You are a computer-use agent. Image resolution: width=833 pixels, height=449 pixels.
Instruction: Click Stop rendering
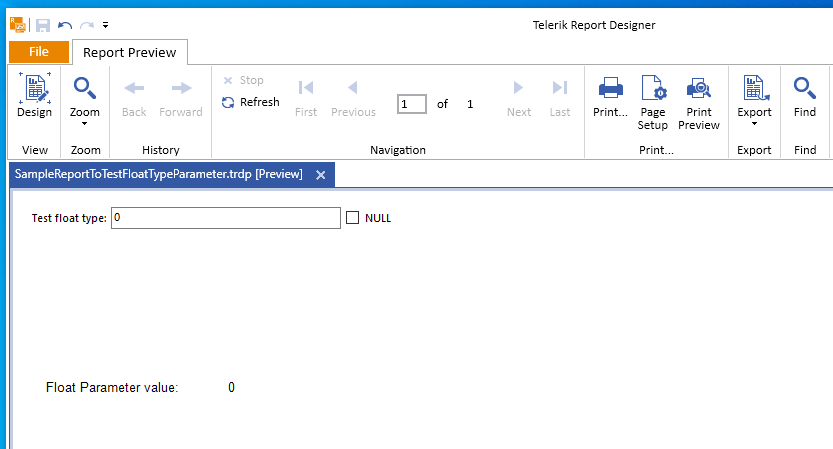point(244,80)
